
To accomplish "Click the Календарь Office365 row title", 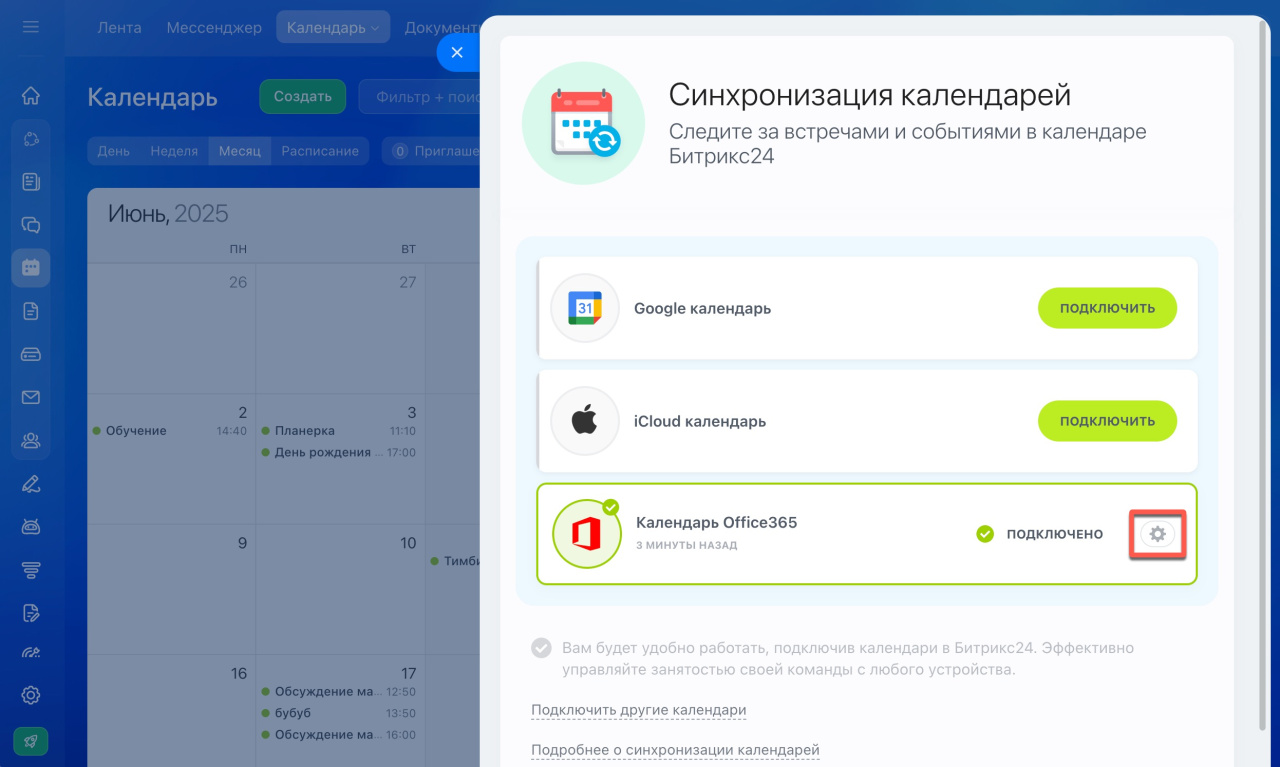I will [716, 522].
